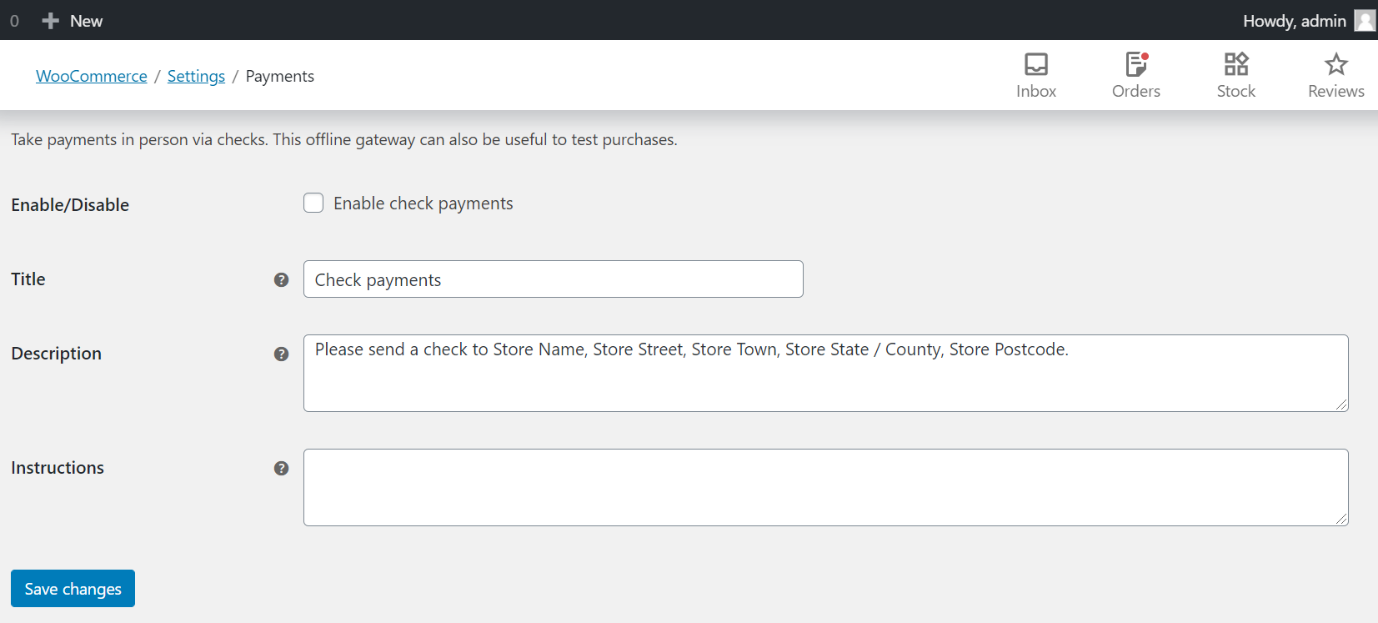
Task: Open the Howdy, admin account menu
Action: click(1309, 21)
